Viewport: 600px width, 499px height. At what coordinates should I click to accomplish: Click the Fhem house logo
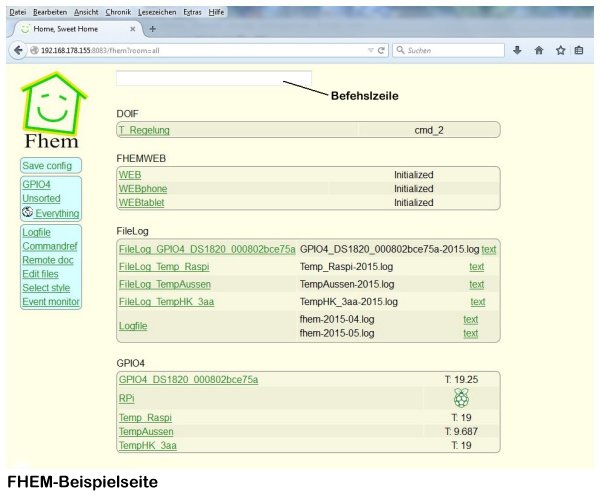(50, 112)
